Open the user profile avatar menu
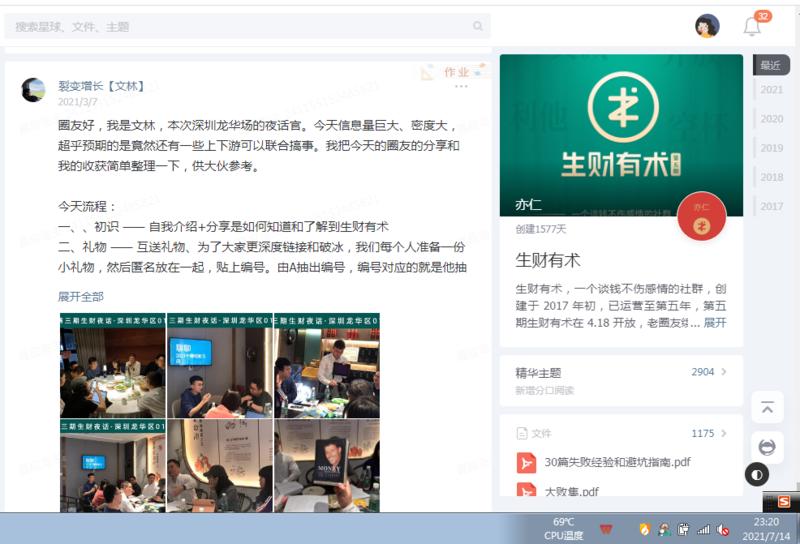Image resolution: width=800 pixels, height=544 pixels. [x=707, y=26]
